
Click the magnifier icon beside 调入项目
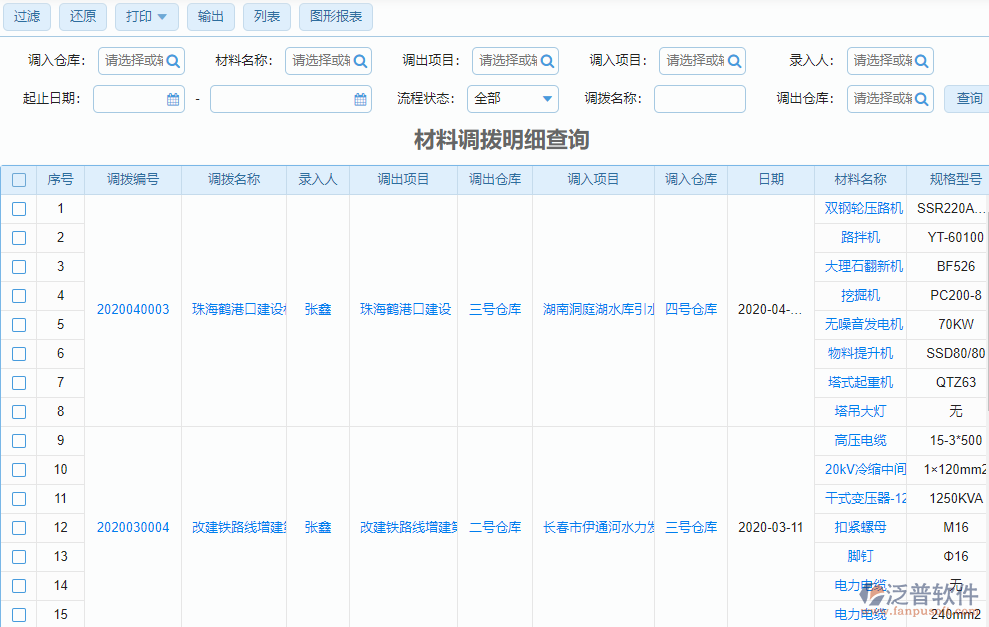click(734, 60)
